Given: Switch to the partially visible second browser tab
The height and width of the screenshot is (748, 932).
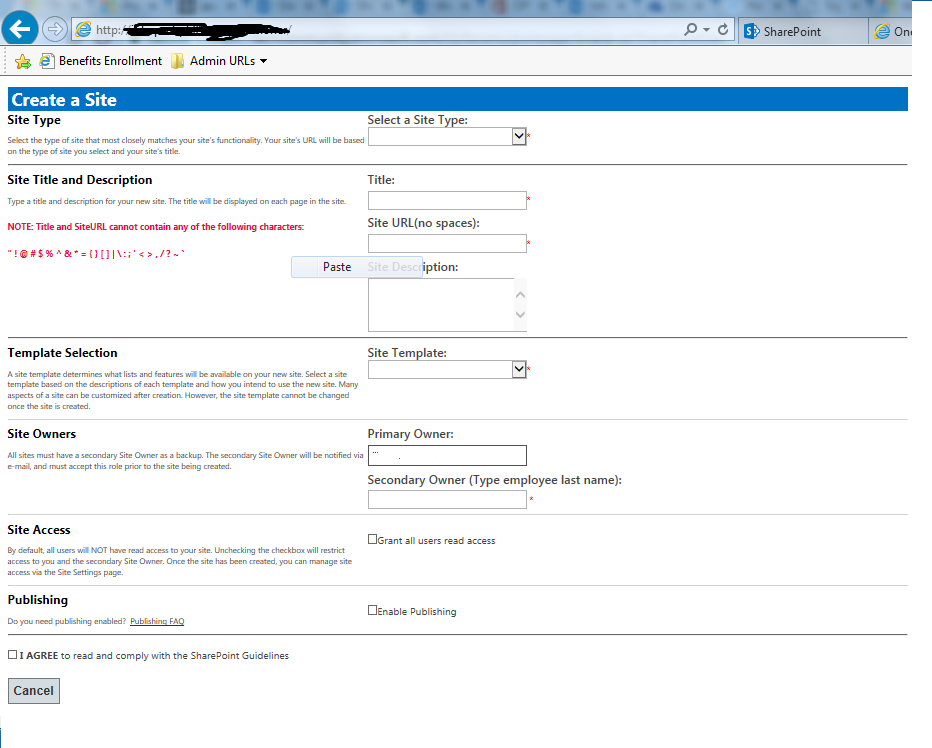Looking at the screenshot, I should [890, 32].
